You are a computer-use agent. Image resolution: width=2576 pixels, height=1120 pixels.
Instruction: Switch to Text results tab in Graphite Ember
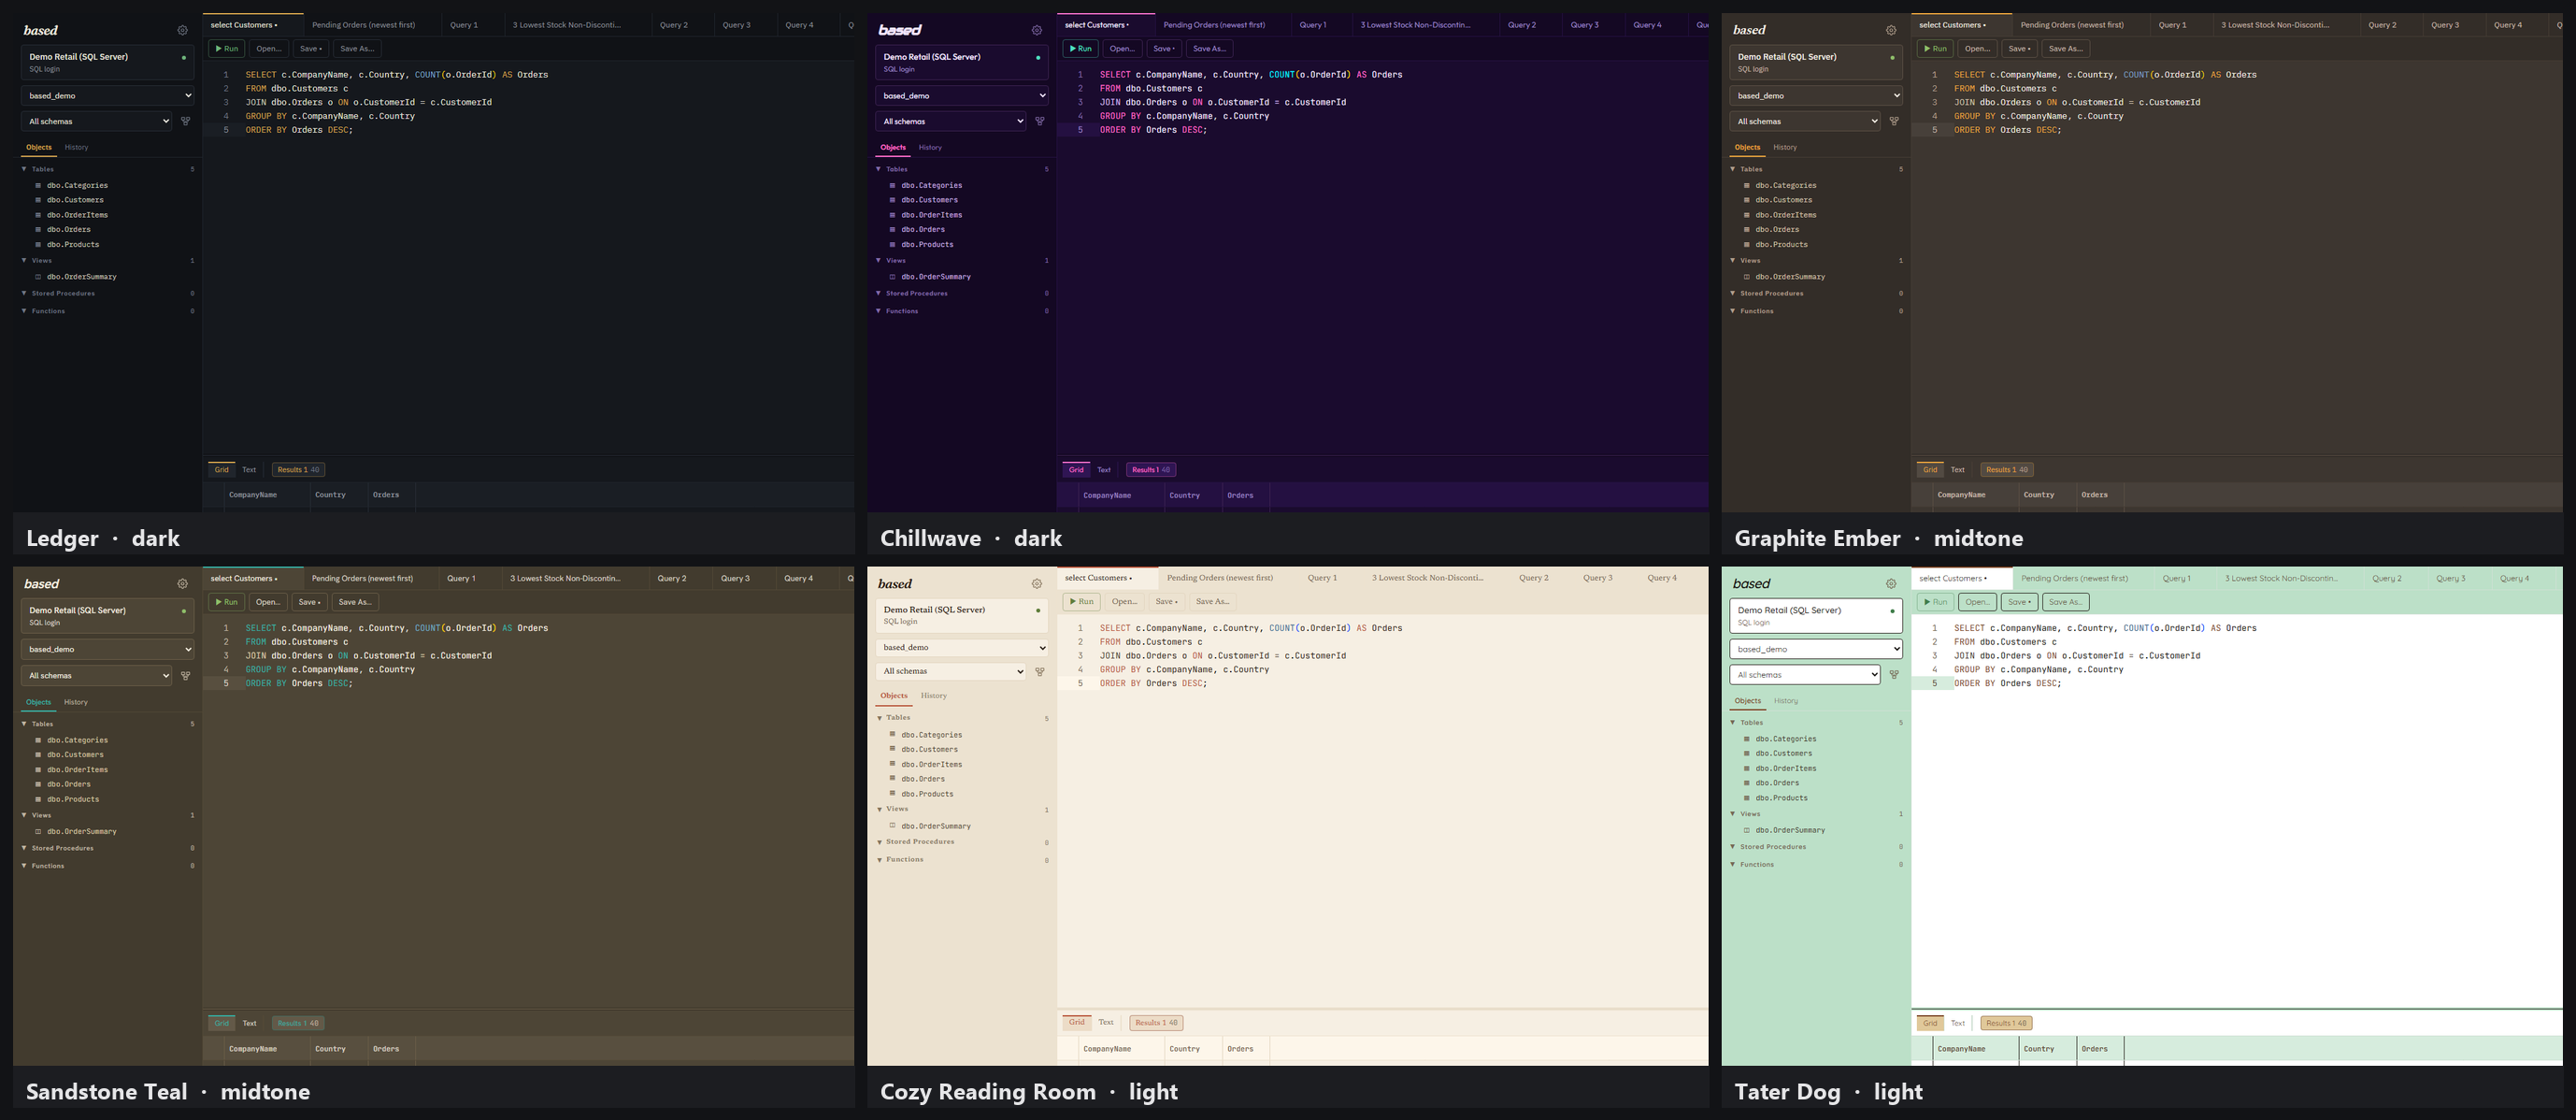pyautogui.click(x=1957, y=470)
